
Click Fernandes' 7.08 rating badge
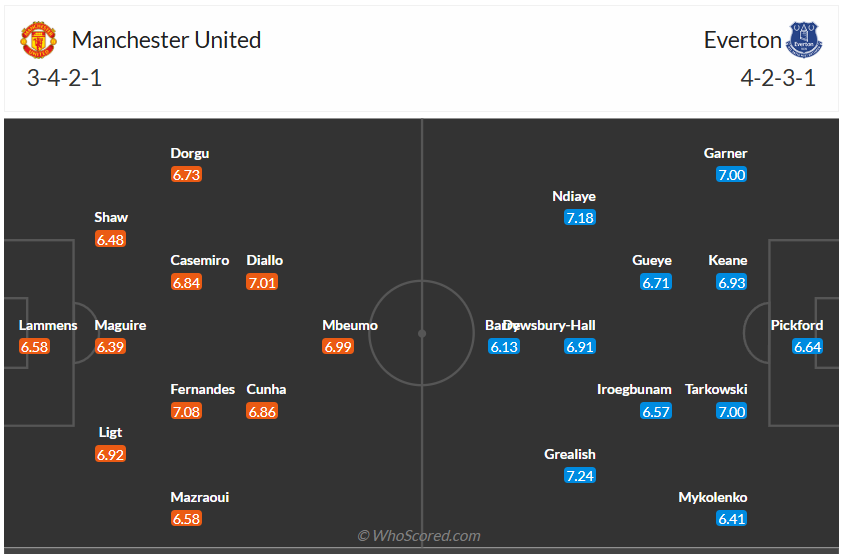pos(186,412)
